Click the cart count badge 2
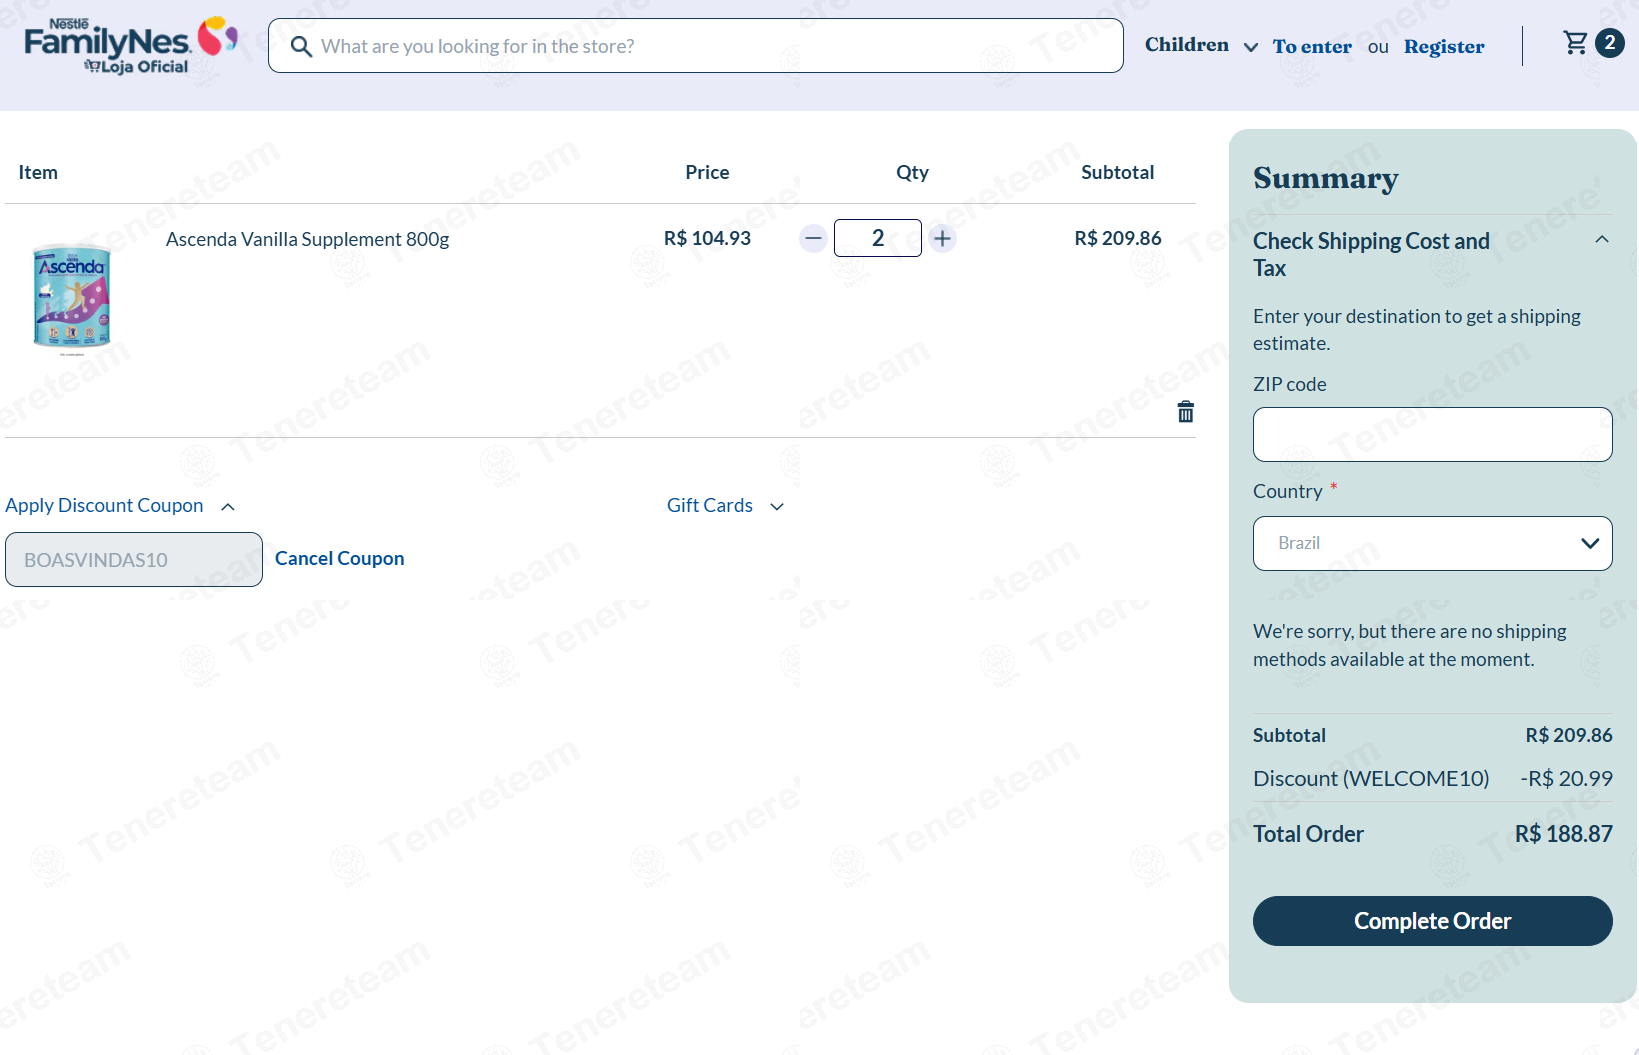The width and height of the screenshot is (1639, 1055). (x=1610, y=43)
